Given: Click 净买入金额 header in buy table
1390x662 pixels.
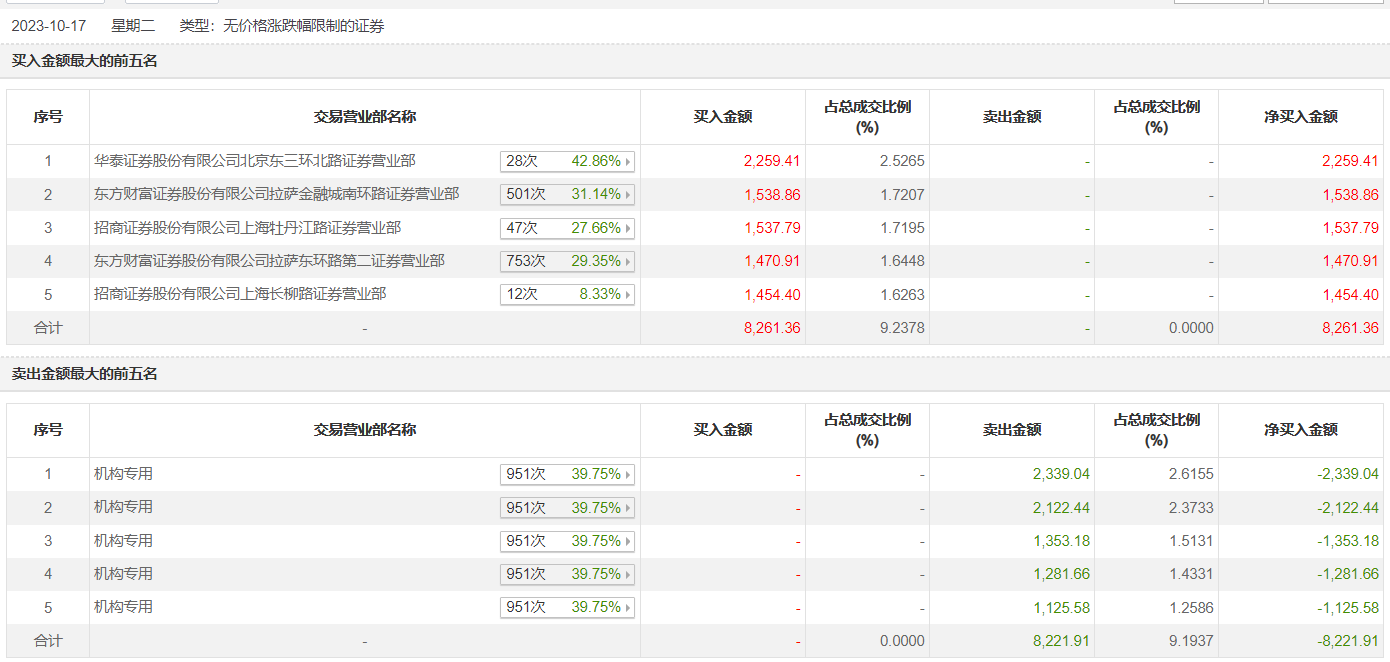Looking at the screenshot, I should tap(1300, 117).
